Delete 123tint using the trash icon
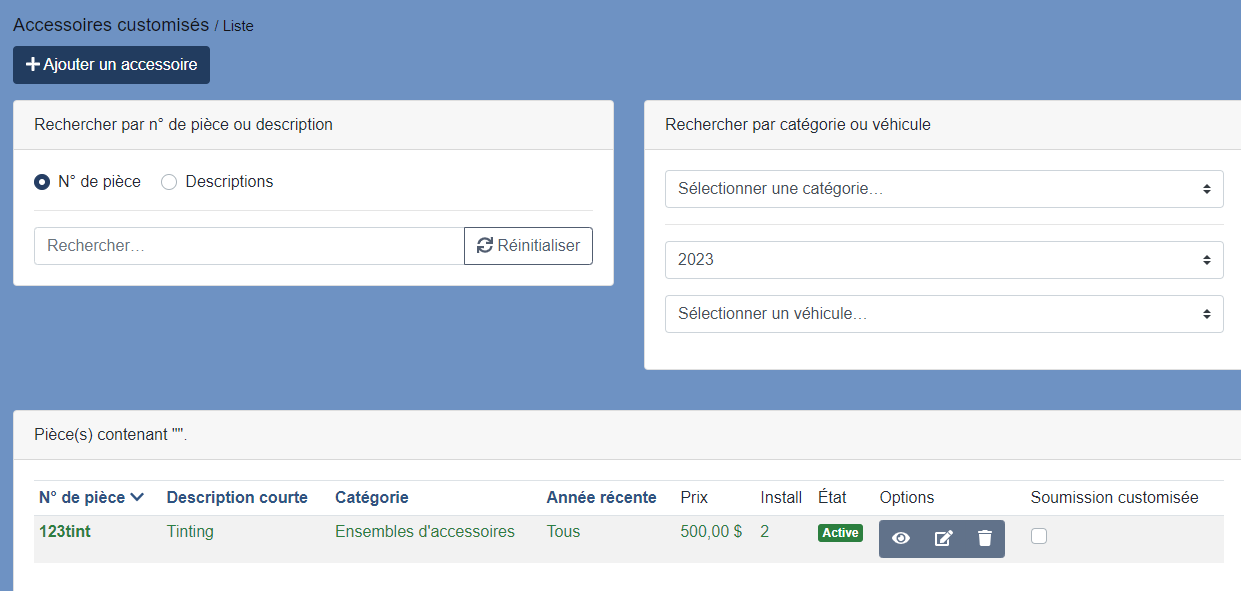Screen dimensions: 1241x591 tap(985, 539)
